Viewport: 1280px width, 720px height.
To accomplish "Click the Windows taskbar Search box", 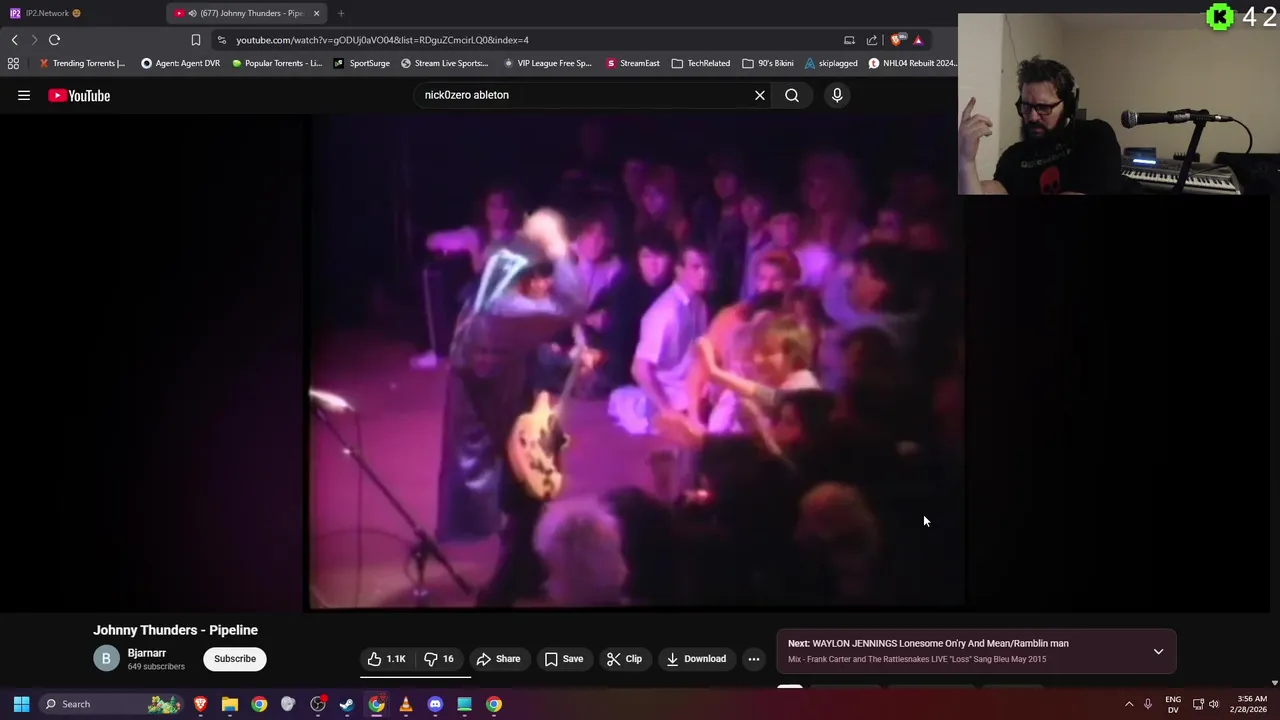I will pos(112,704).
